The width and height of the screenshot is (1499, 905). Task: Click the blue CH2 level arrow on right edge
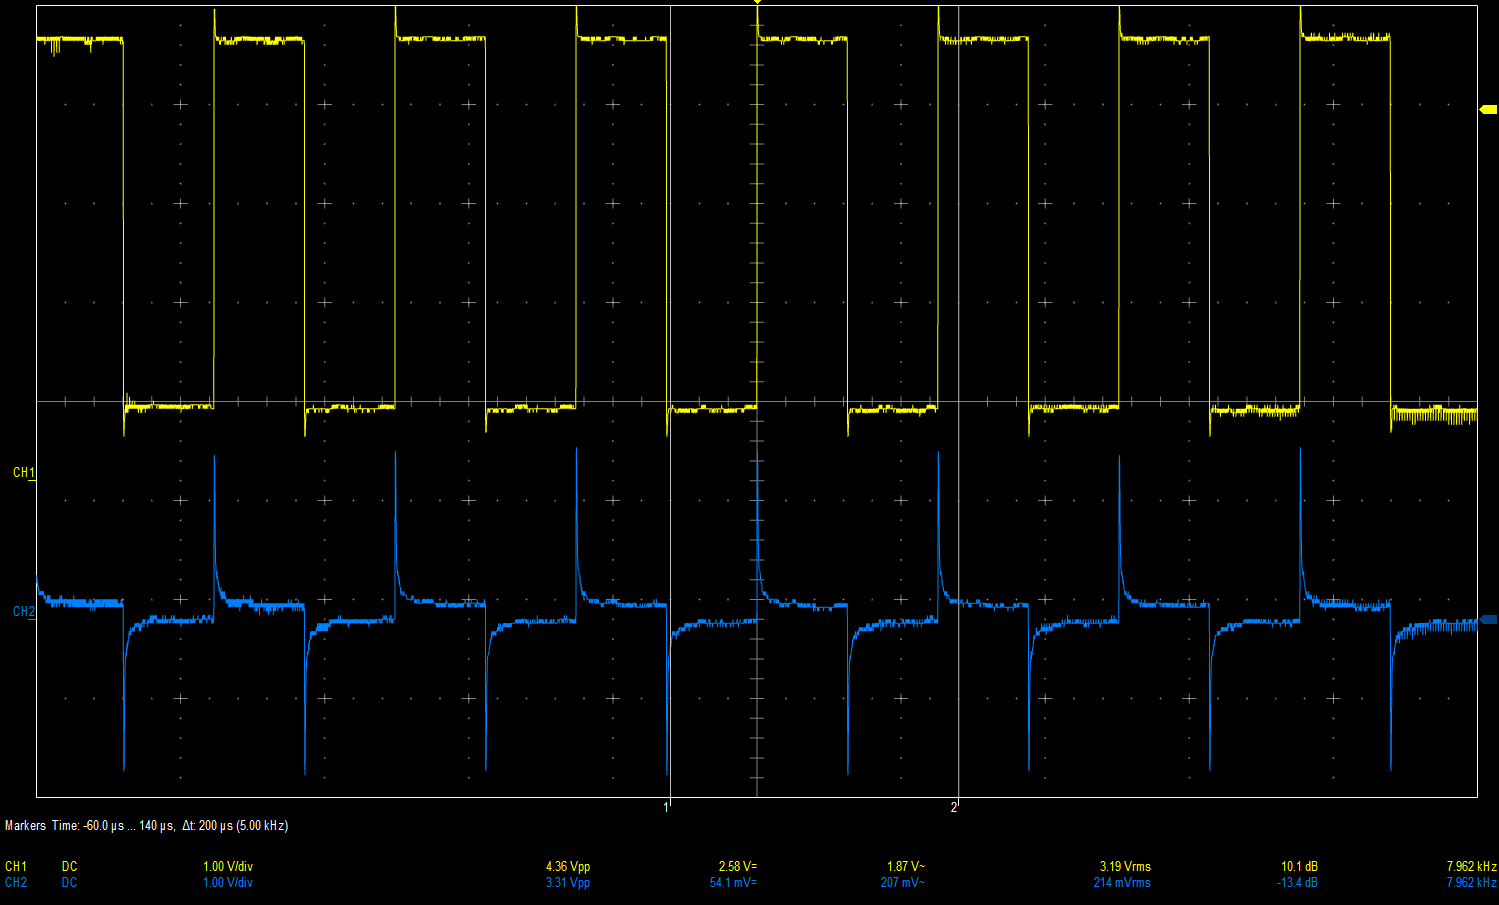tap(1488, 620)
